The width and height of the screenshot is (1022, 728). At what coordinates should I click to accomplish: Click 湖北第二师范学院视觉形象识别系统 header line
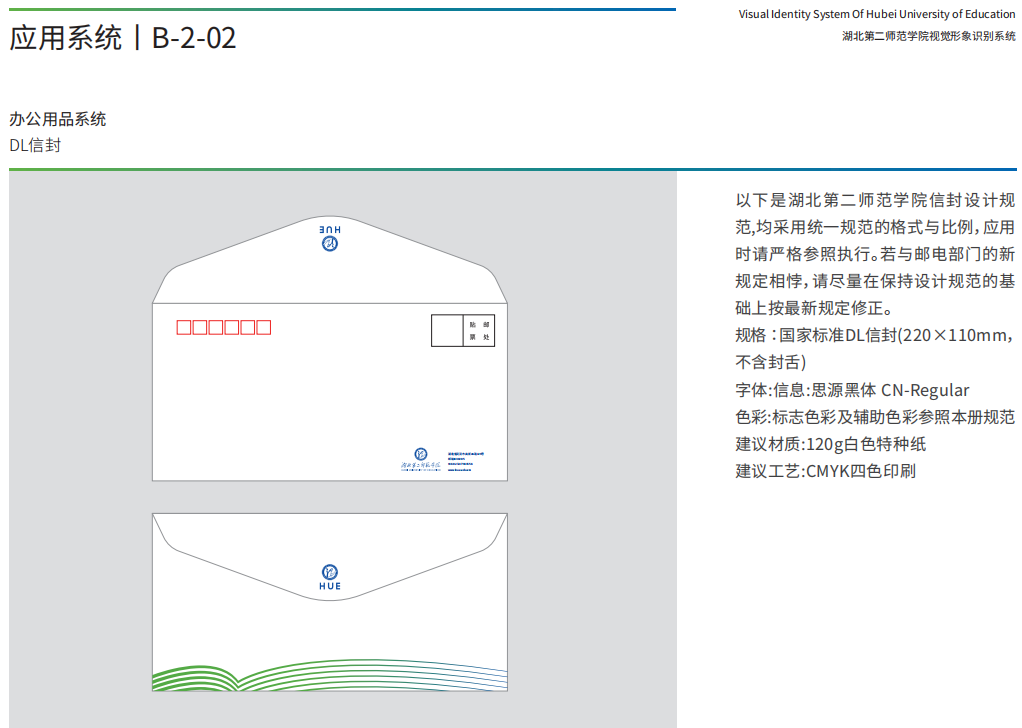pos(928,35)
